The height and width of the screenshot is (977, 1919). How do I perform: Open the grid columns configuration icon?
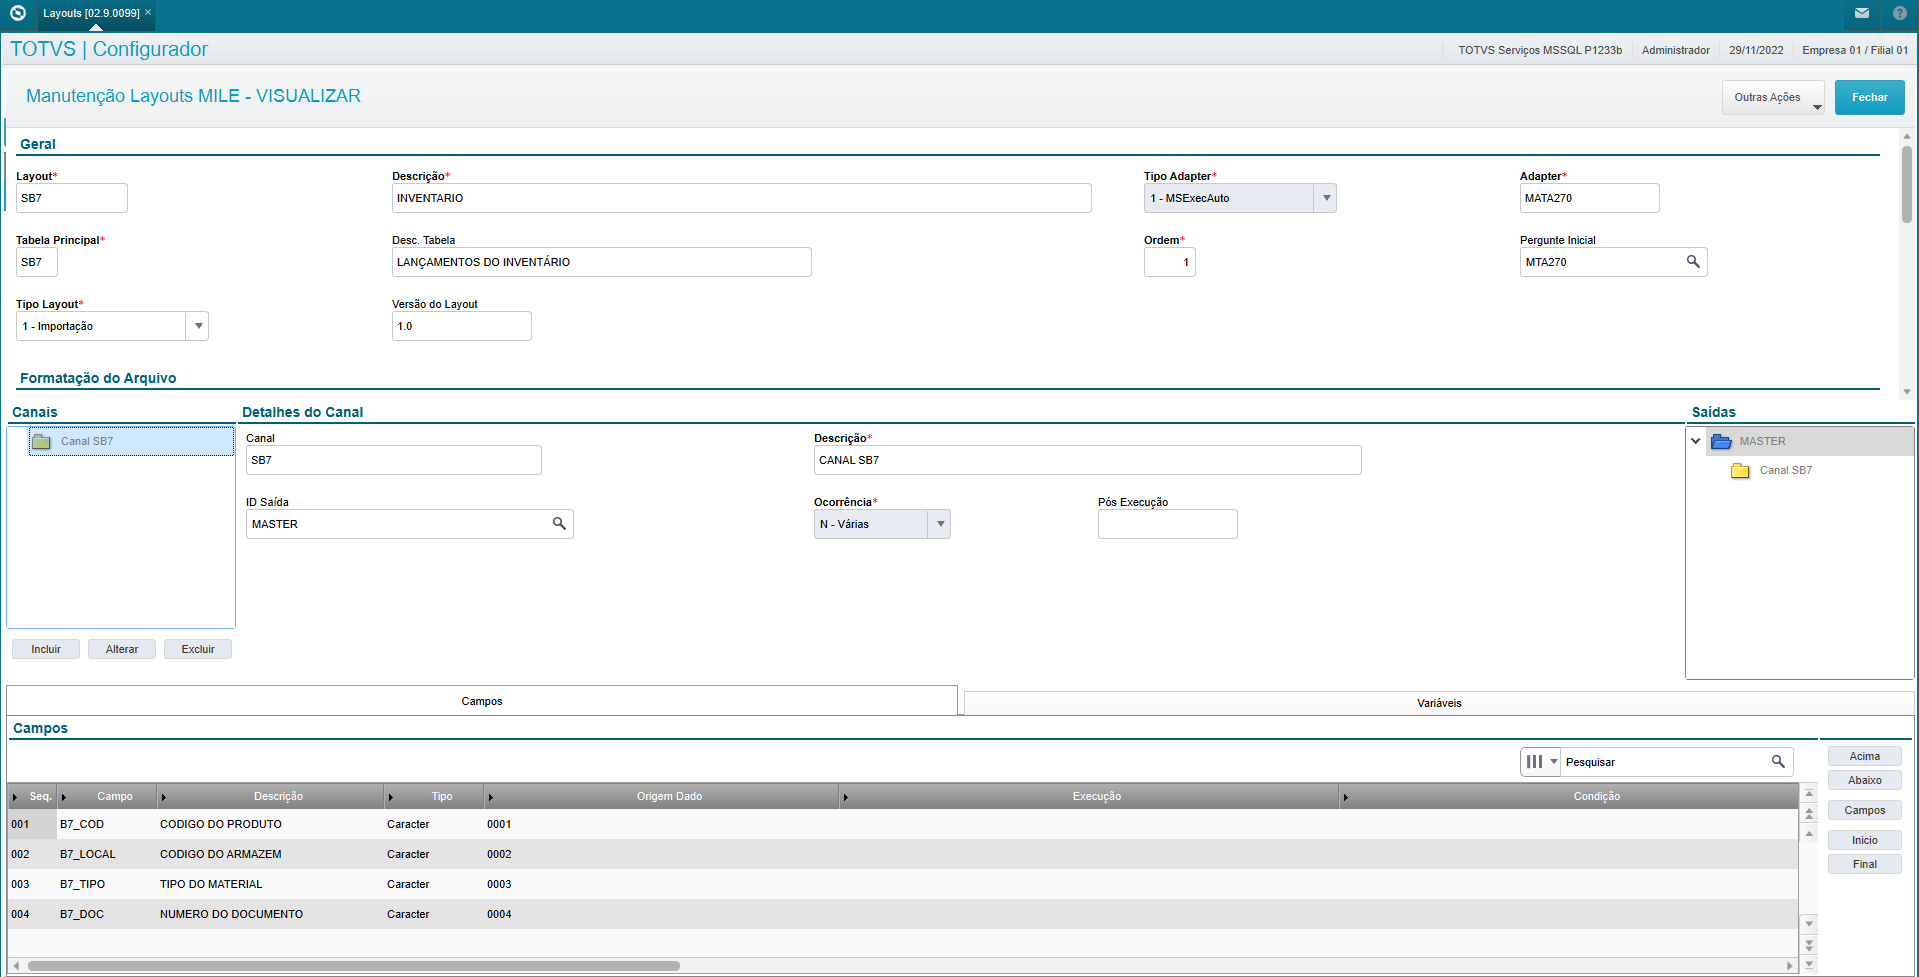pos(1534,762)
